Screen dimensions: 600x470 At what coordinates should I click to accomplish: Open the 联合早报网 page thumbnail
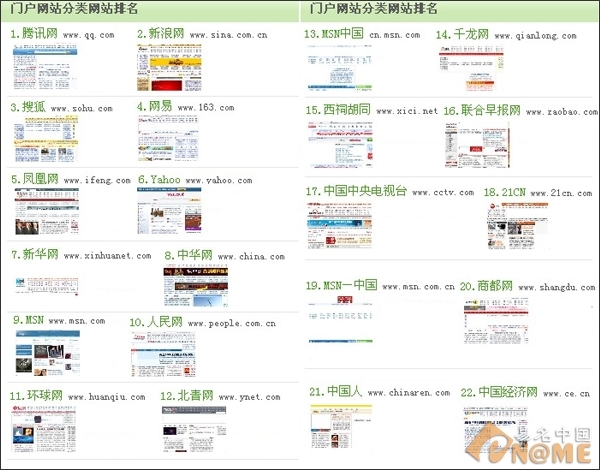click(x=477, y=145)
